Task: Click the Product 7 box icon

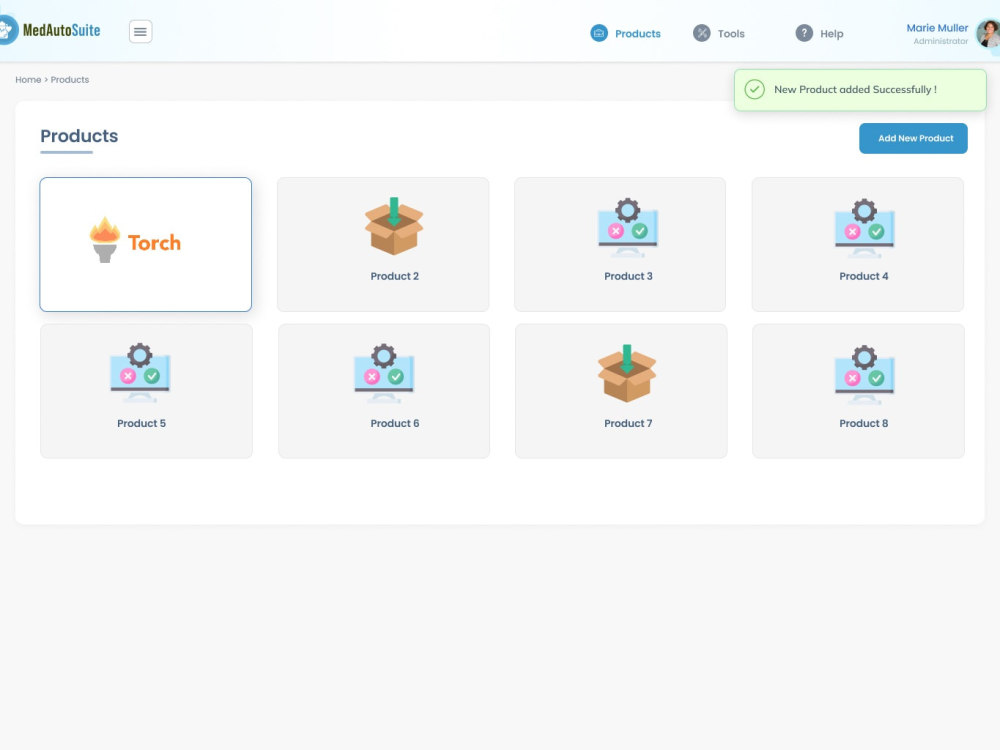Action: tap(627, 373)
